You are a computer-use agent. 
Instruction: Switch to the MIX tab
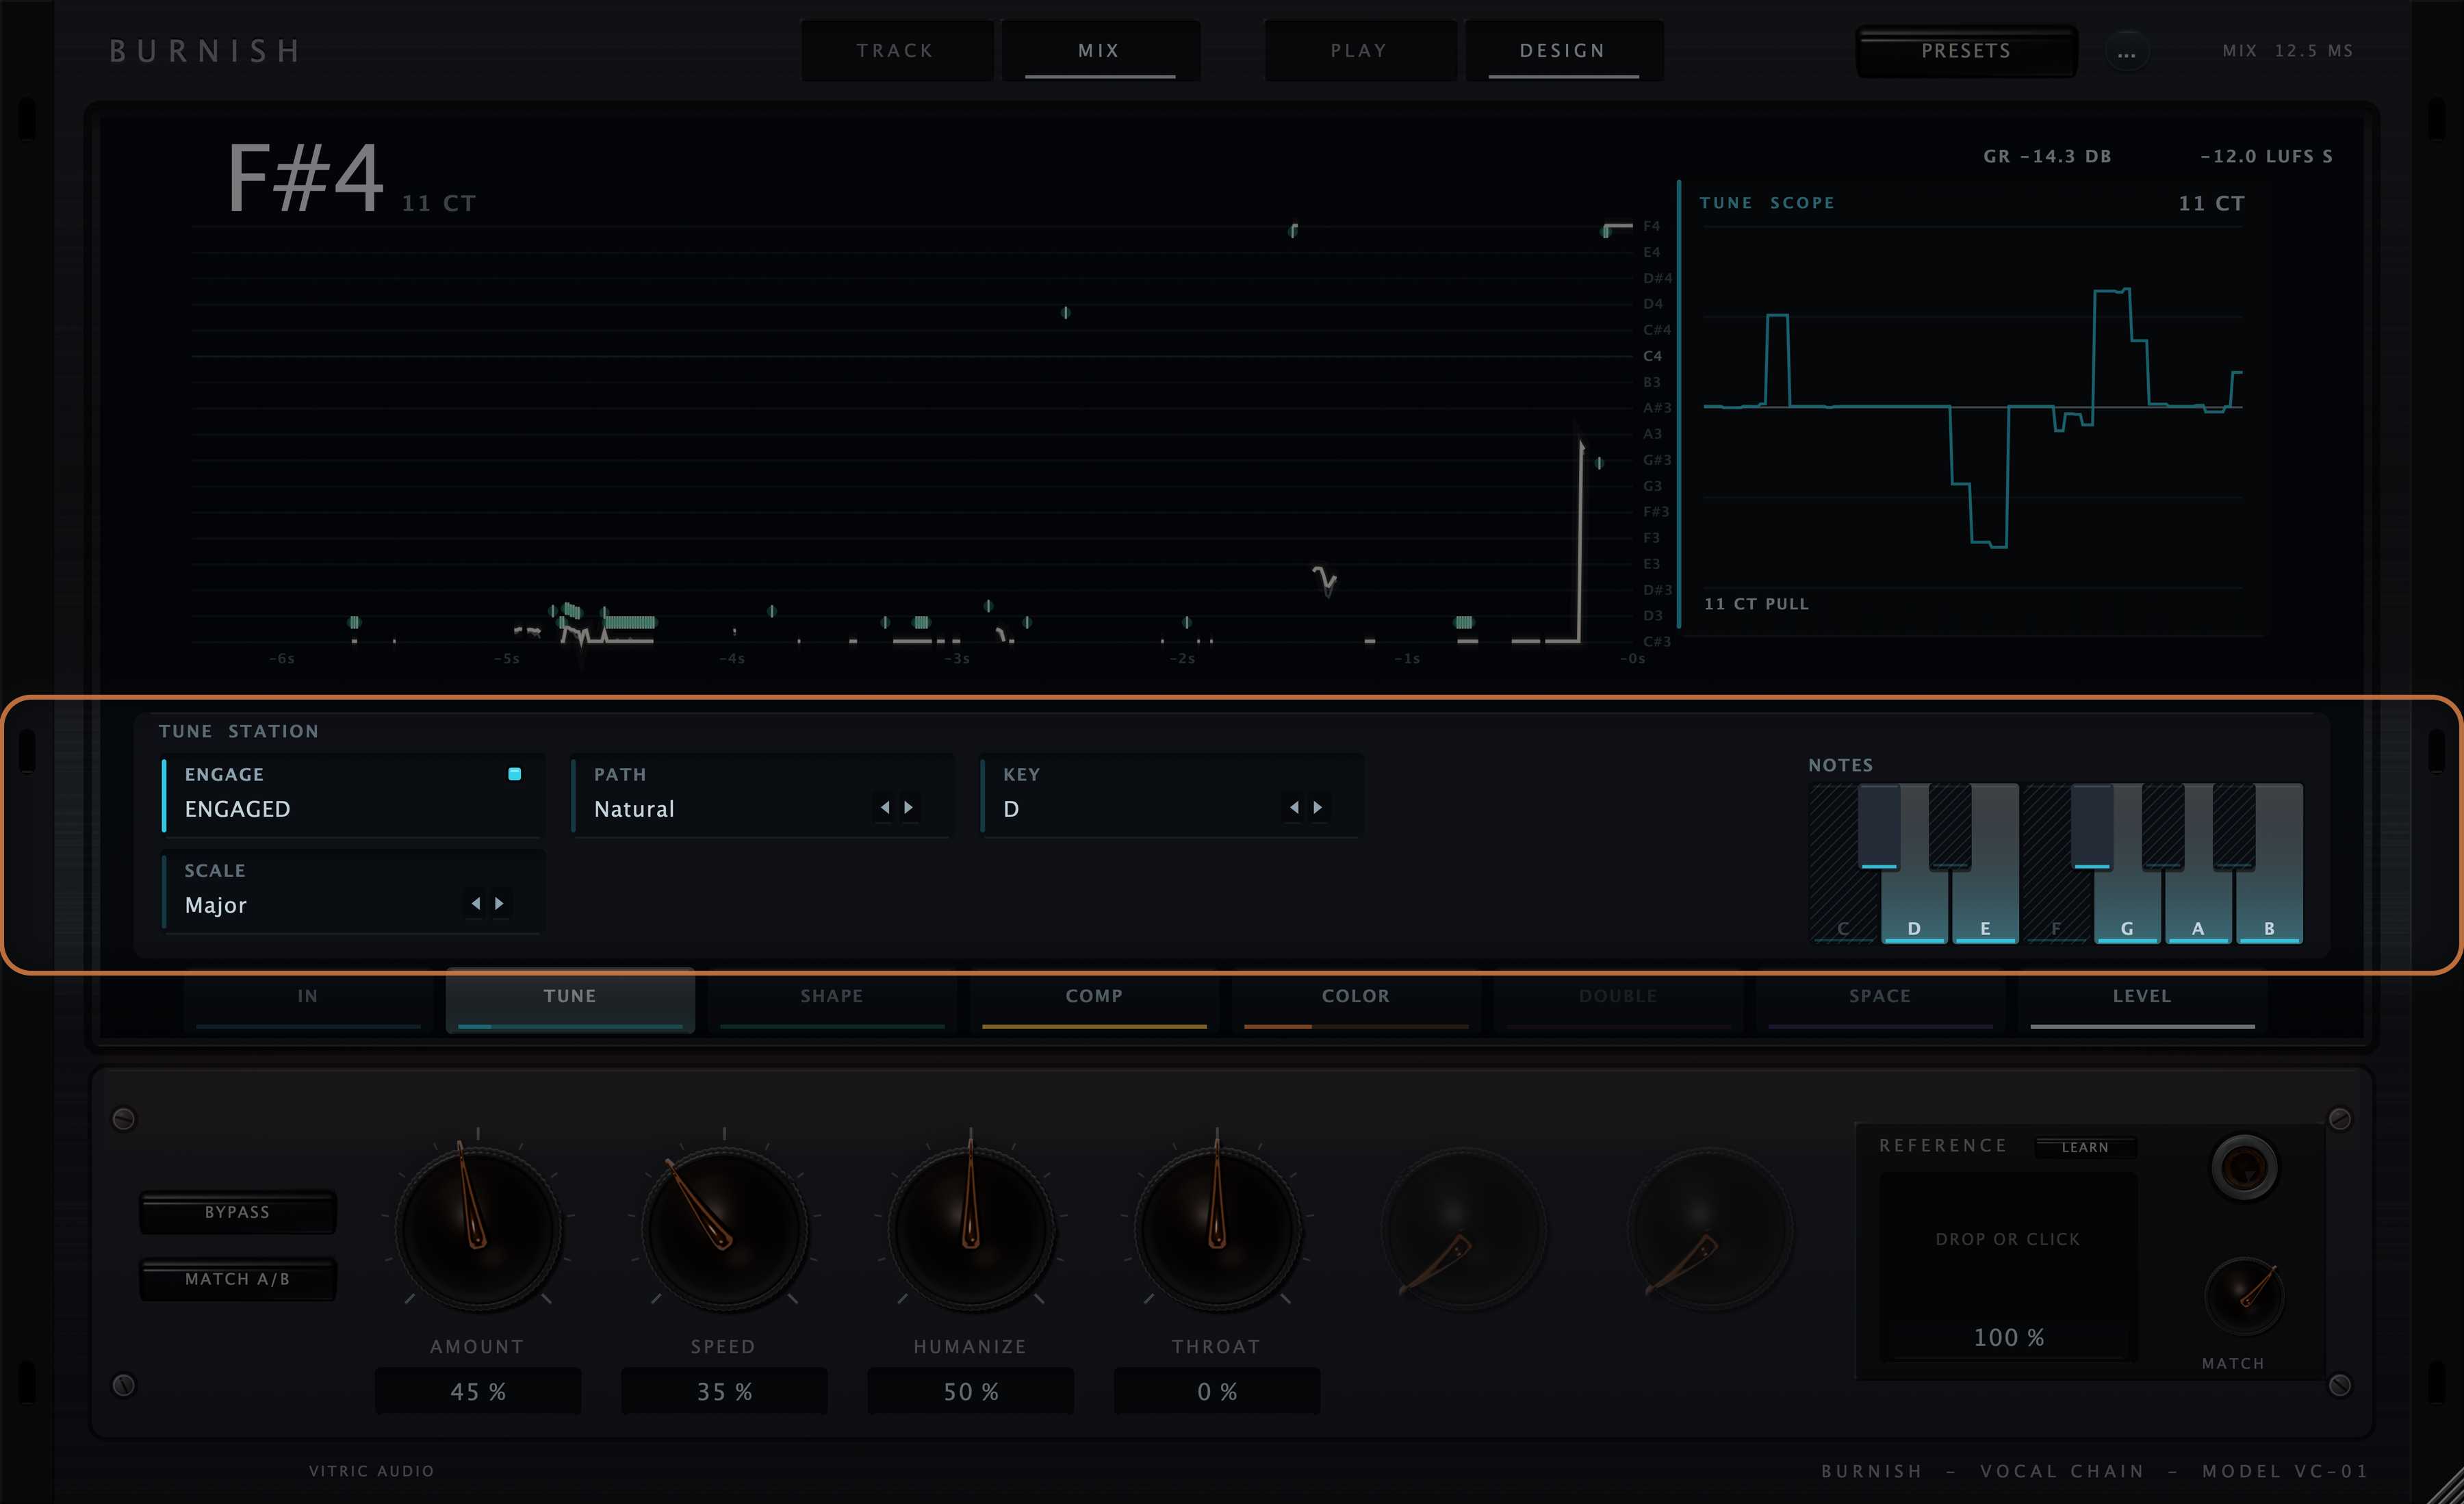tap(1099, 50)
